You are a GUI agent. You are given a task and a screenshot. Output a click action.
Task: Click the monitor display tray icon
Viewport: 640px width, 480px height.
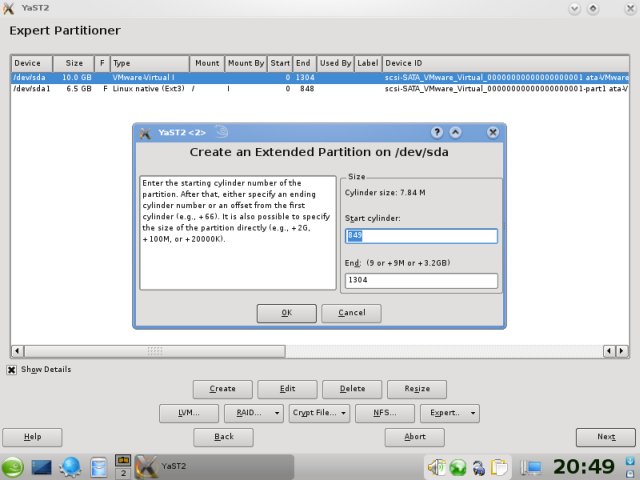(532, 467)
